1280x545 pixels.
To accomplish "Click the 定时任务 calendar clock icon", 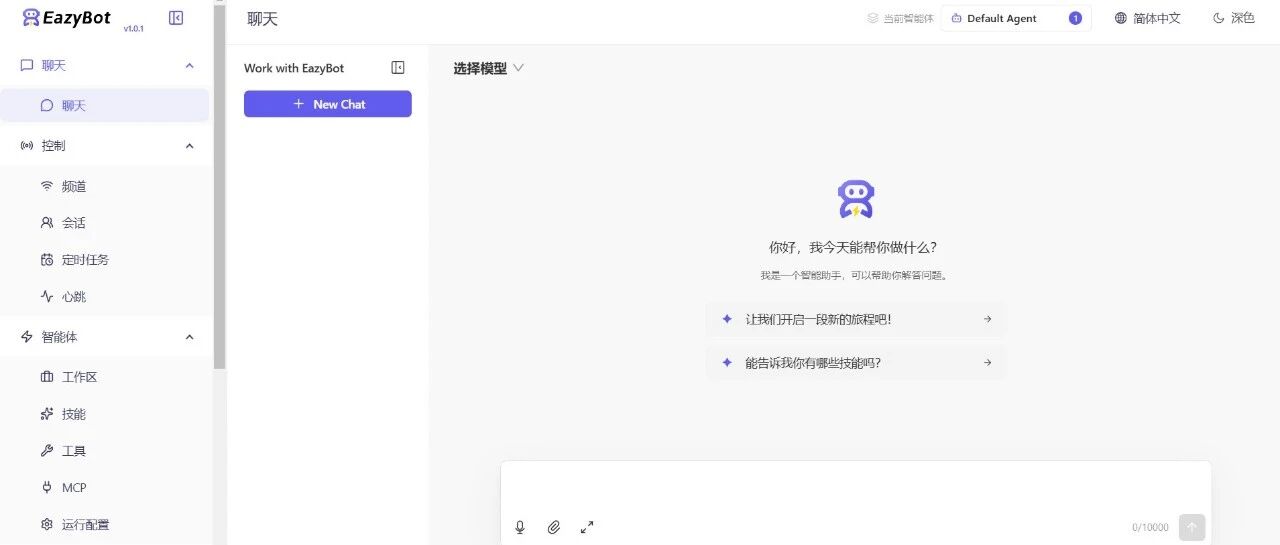I will (47, 260).
